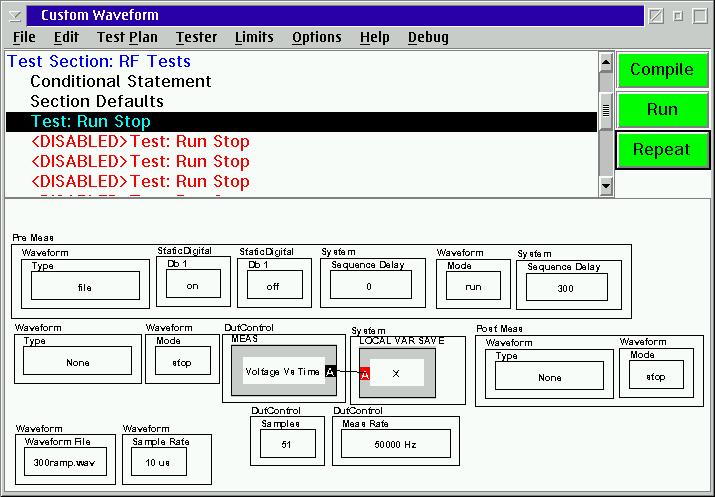Click Waveform File field 300ramp.wav

[x=65, y=461]
